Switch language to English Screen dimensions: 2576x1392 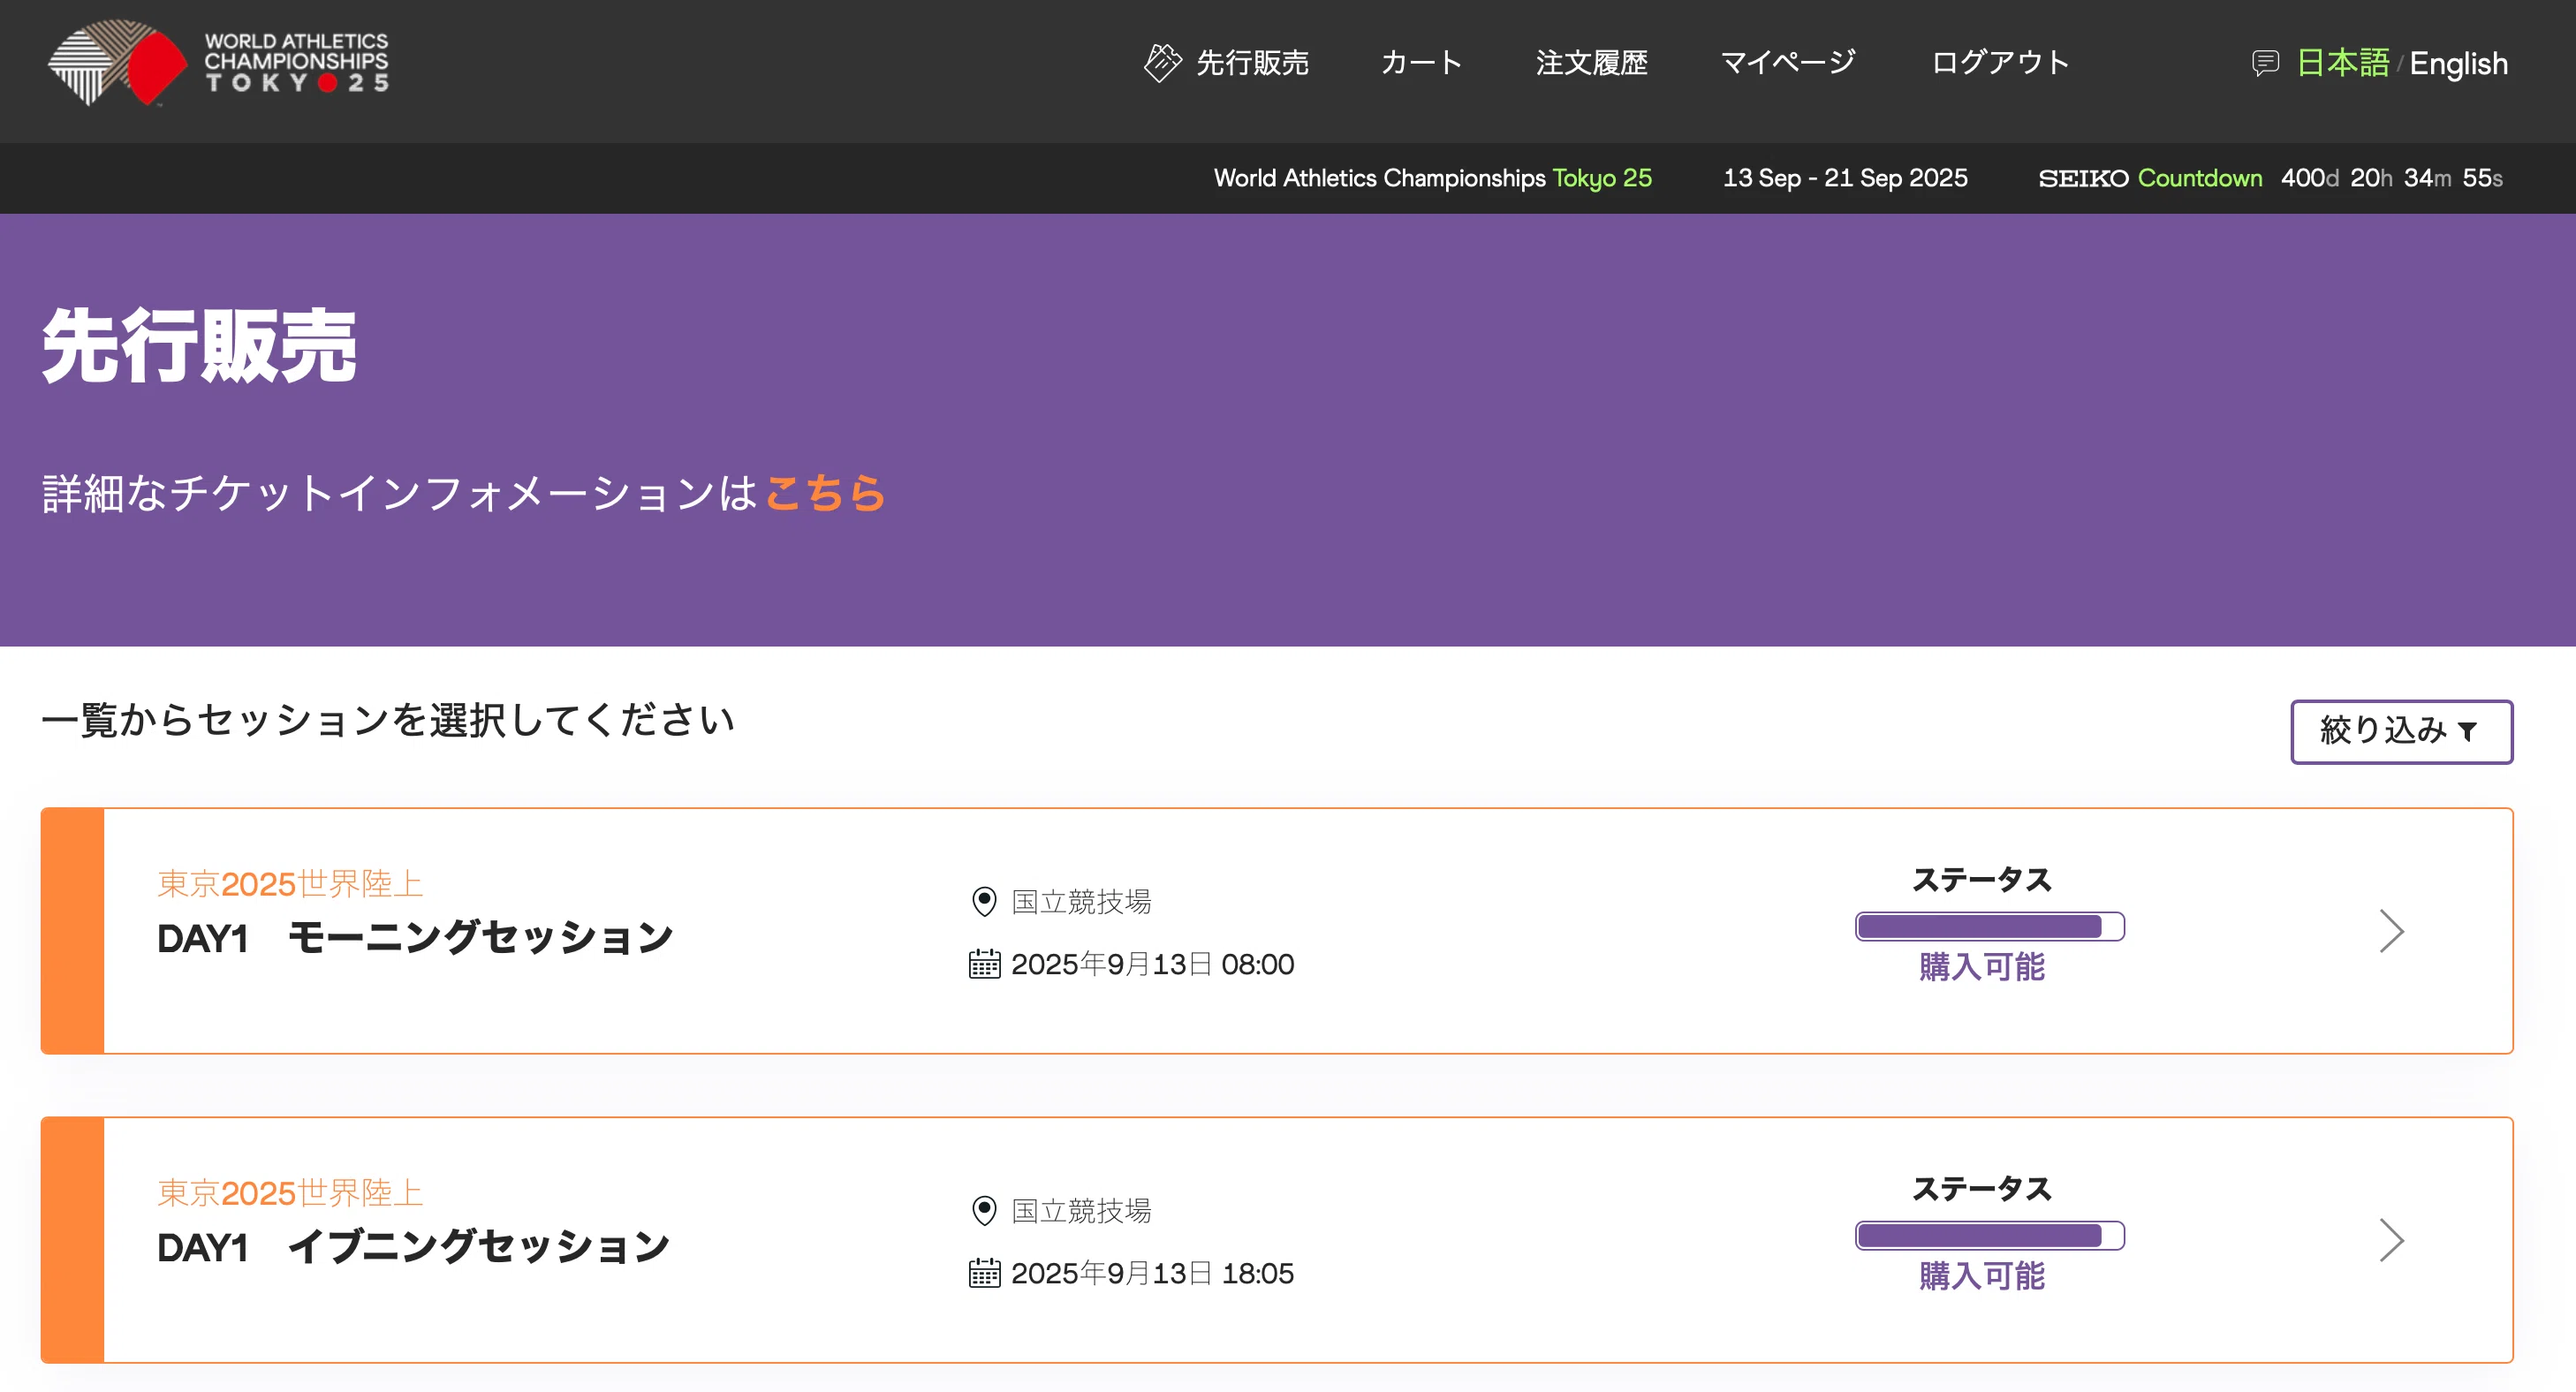(x=2458, y=64)
